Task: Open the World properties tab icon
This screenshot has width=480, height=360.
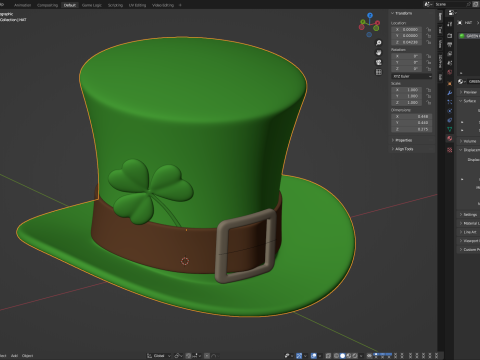Action: tap(450, 72)
